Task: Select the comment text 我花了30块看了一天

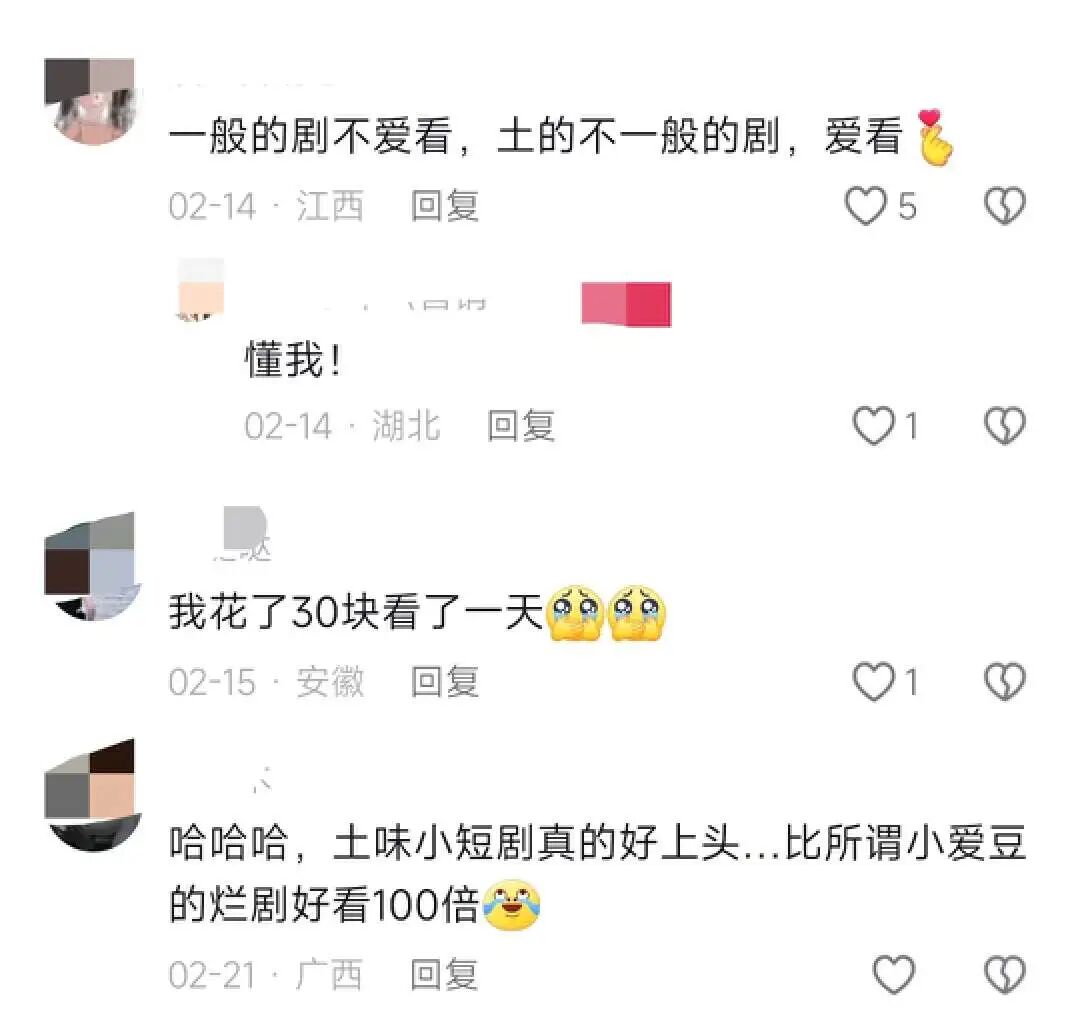Action: pos(357,611)
